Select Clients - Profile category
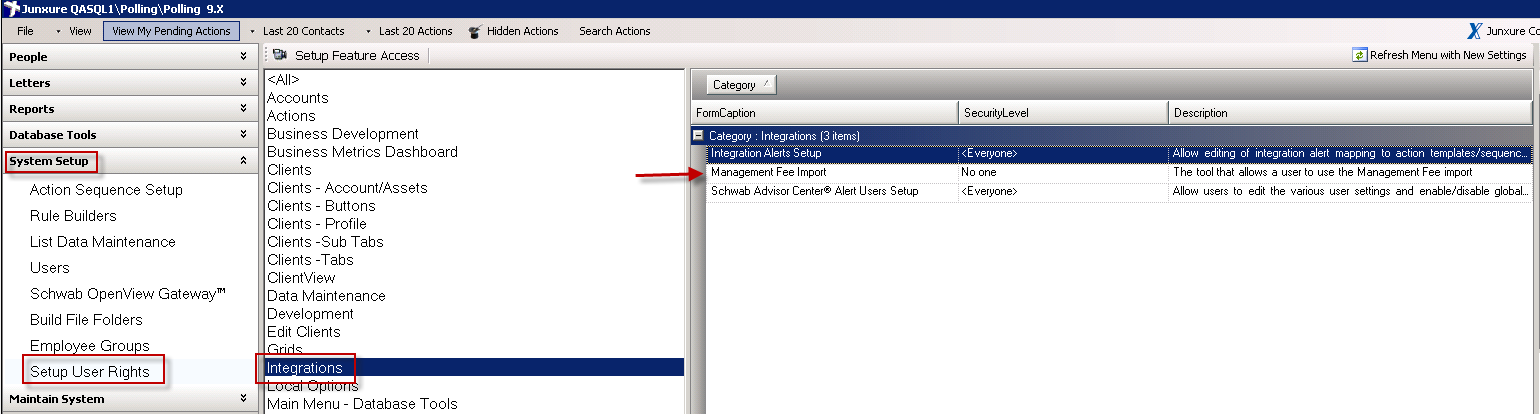This screenshot has height=414, width=1540. tap(474, 224)
